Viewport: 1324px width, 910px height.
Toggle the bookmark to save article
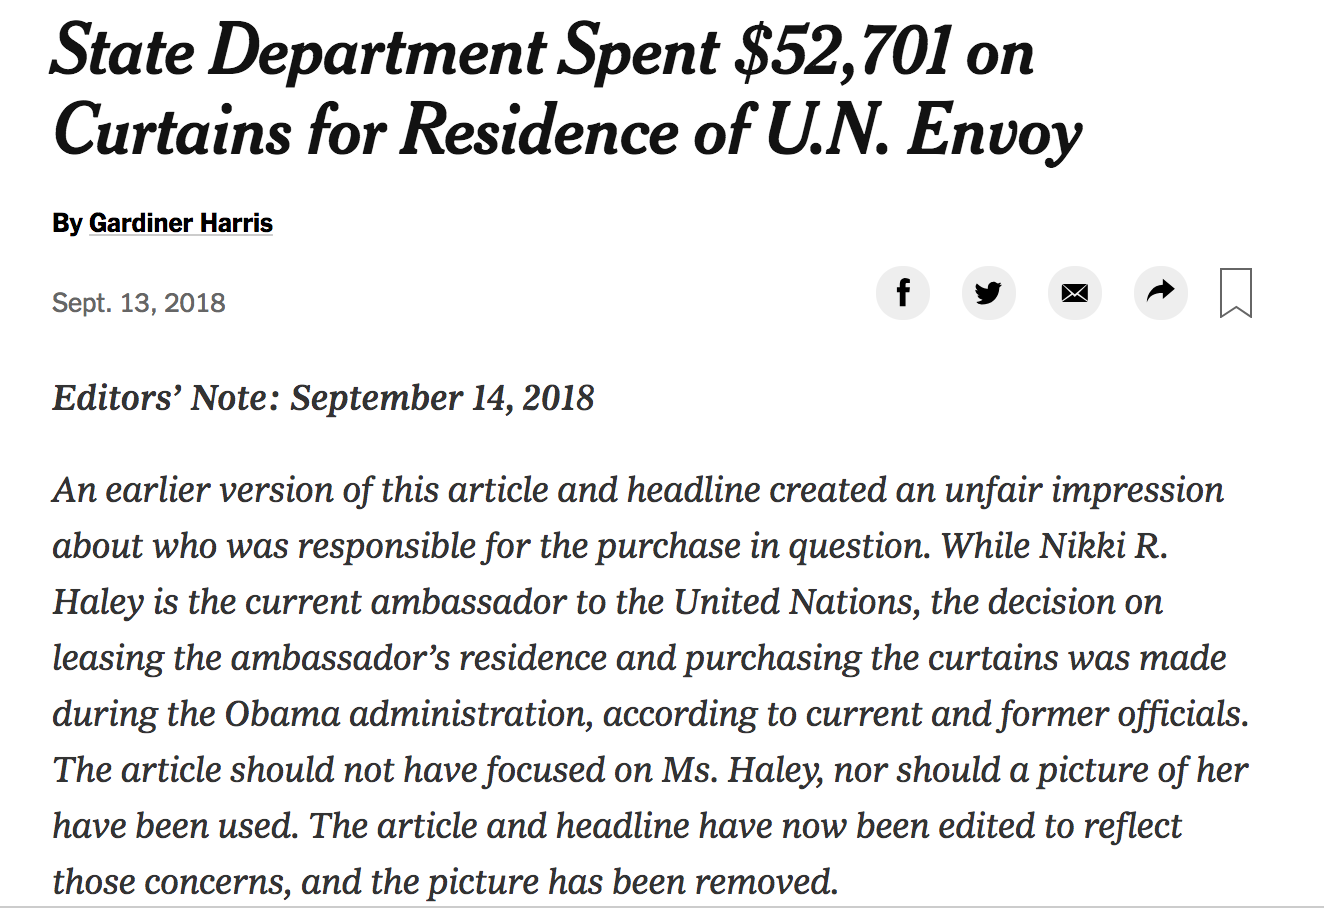[1237, 293]
